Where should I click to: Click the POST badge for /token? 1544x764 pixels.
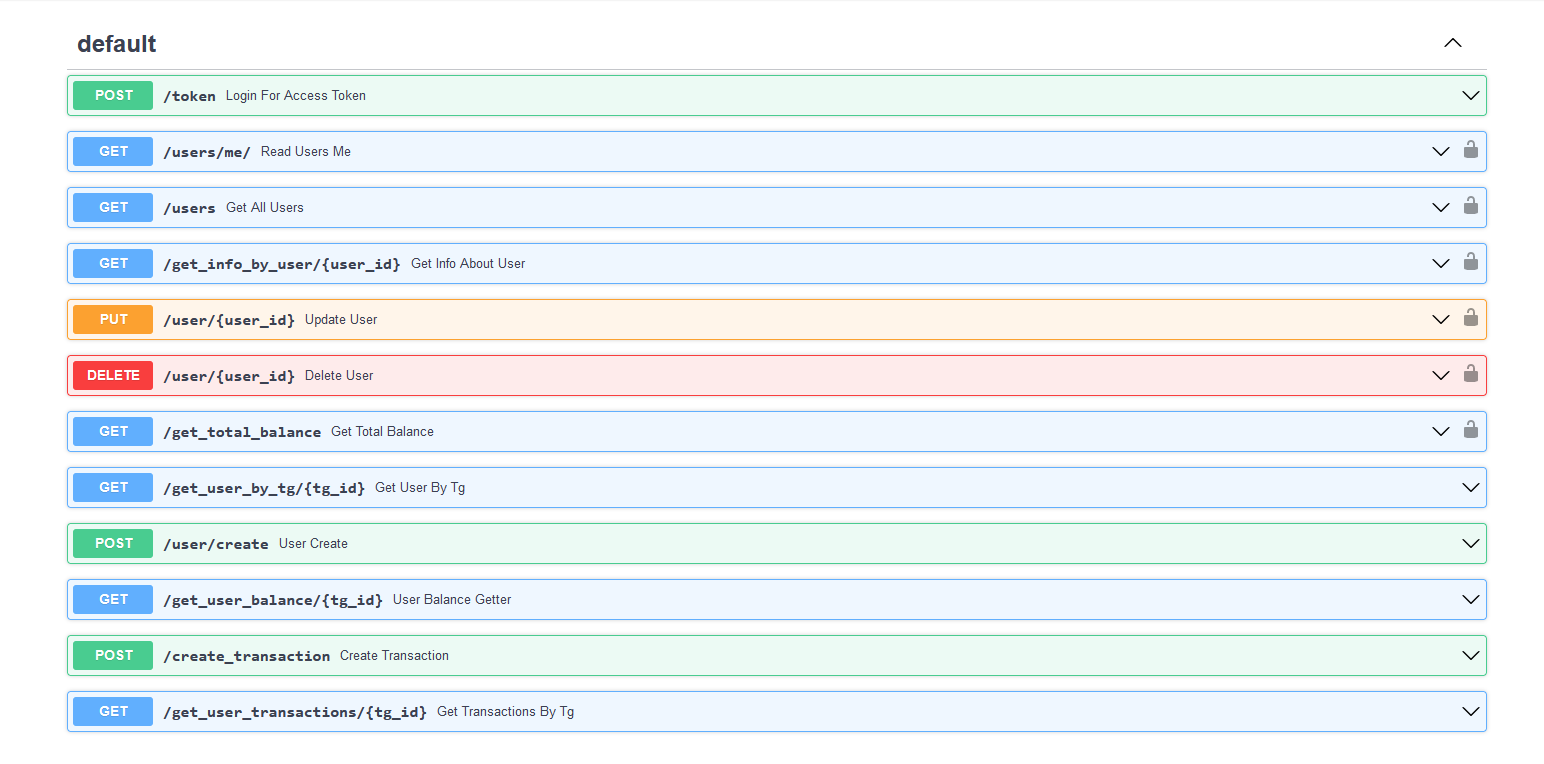pos(113,95)
